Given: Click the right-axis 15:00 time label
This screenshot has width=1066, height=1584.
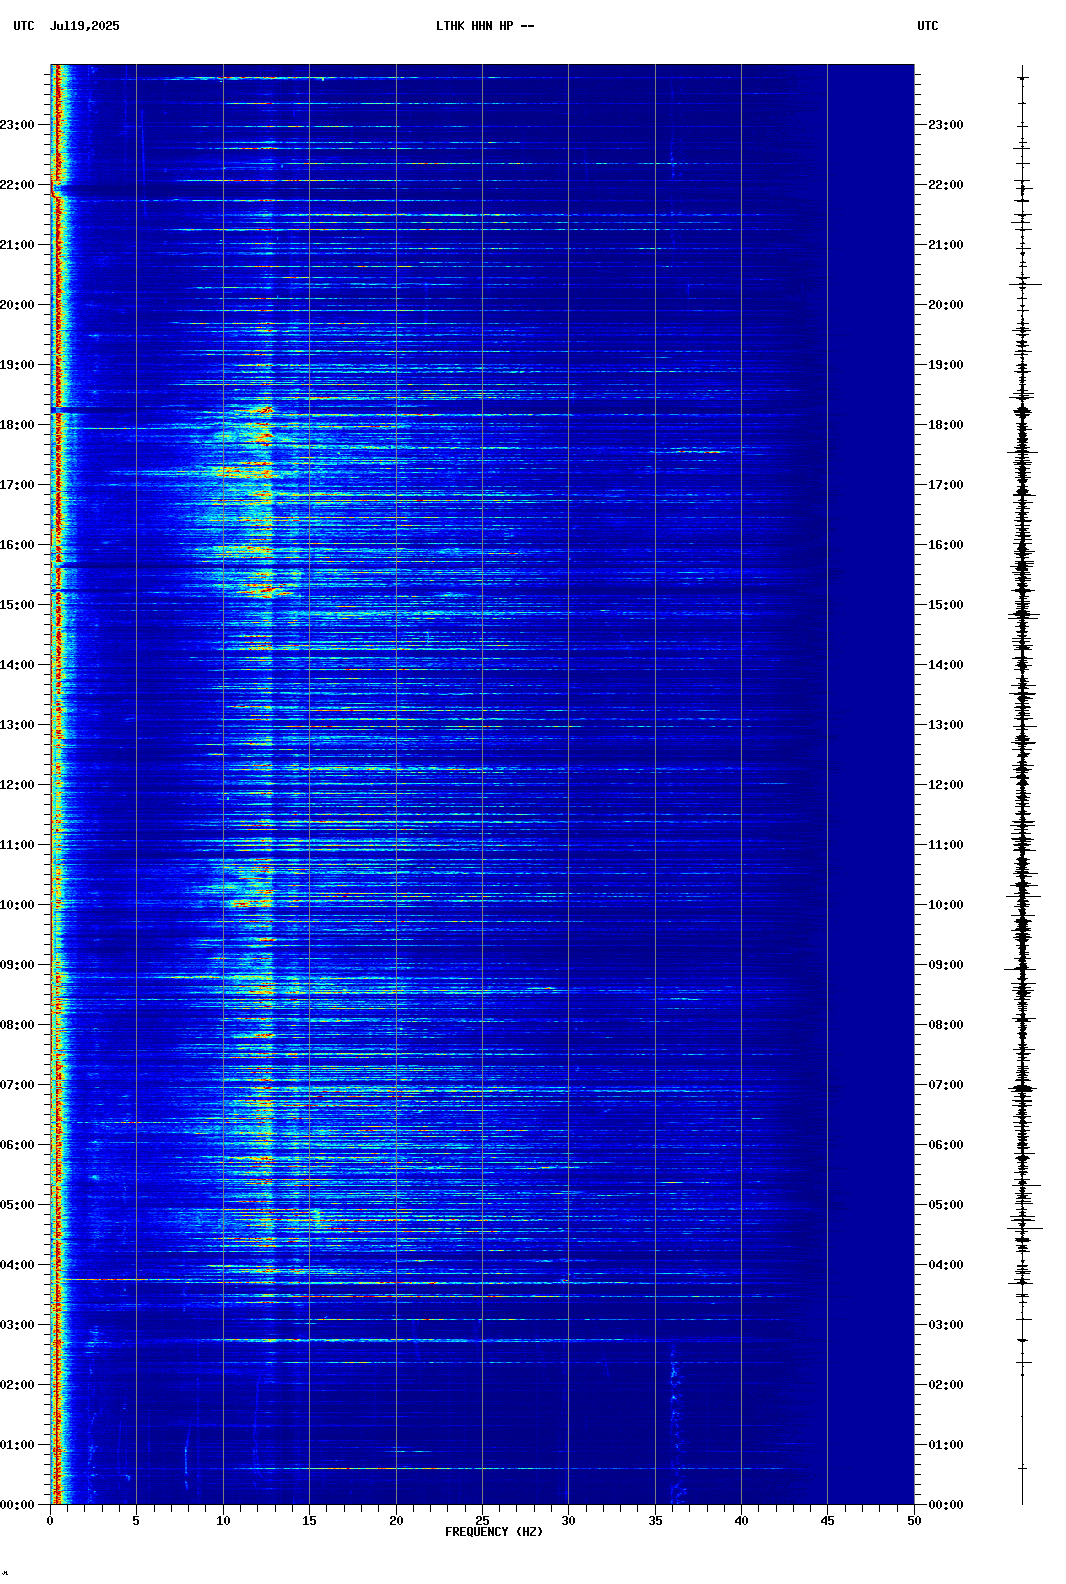Looking at the screenshot, I should 946,605.
